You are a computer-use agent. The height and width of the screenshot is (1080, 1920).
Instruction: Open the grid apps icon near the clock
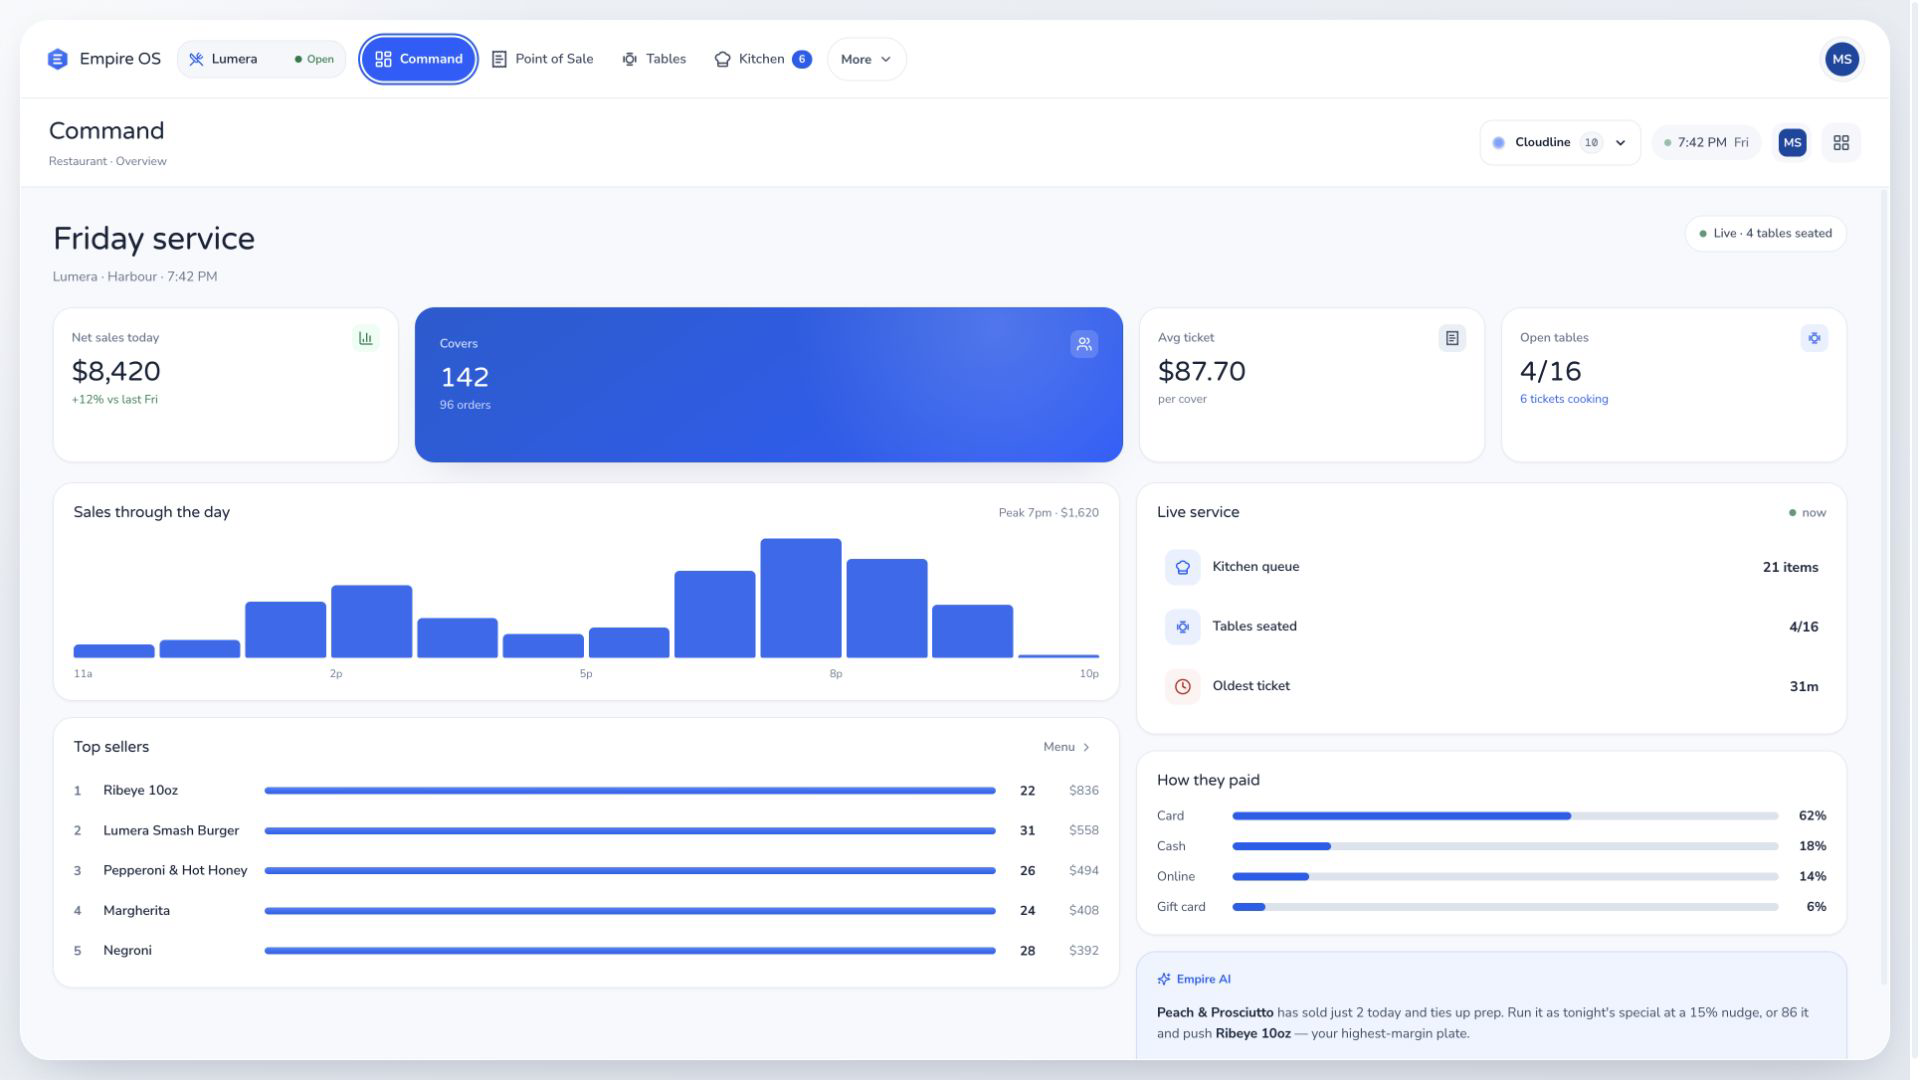point(1841,143)
